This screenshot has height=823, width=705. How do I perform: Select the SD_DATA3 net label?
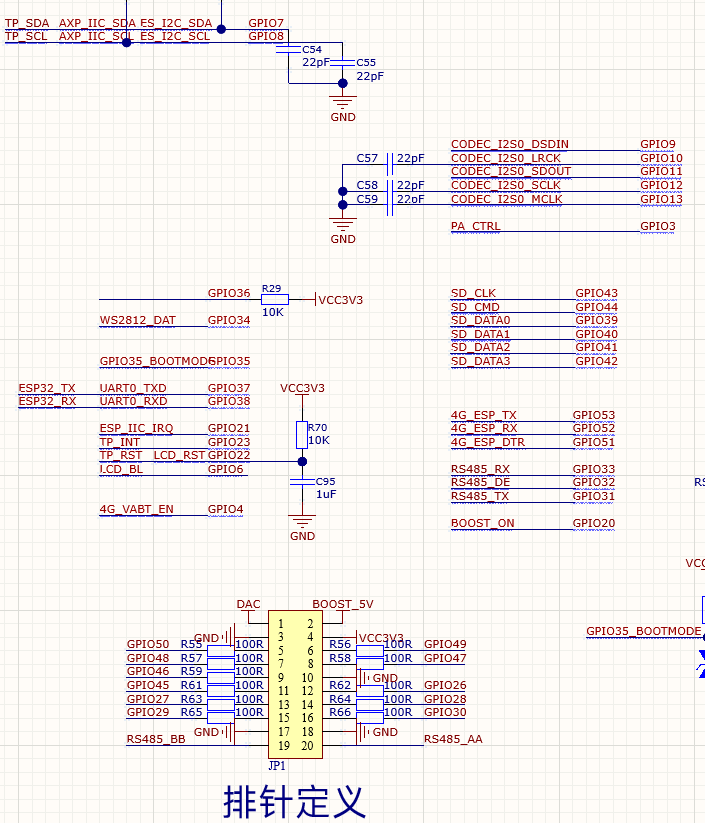(480, 361)
